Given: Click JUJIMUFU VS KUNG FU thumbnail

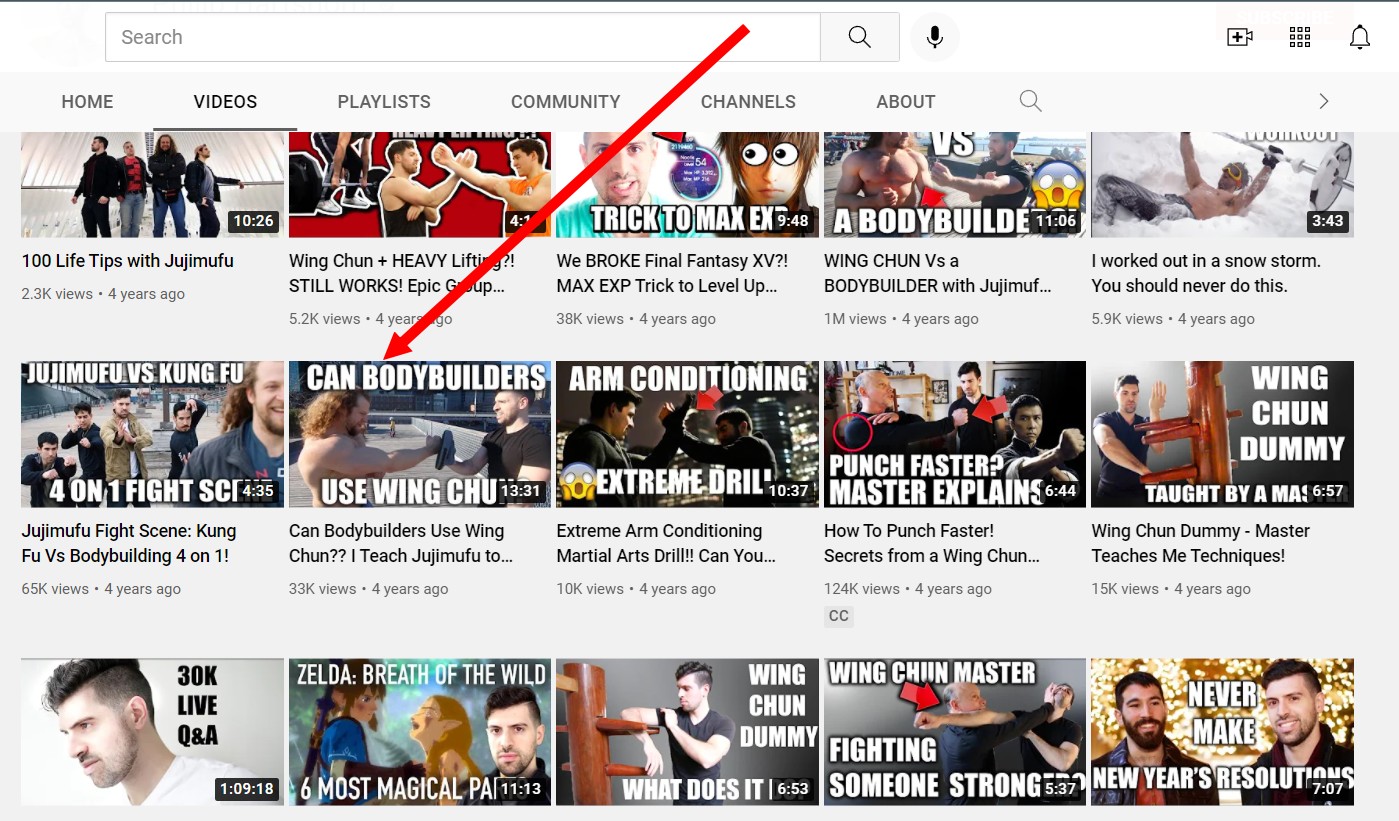Looking at the screenshot, I should click(x=152, y=435).
